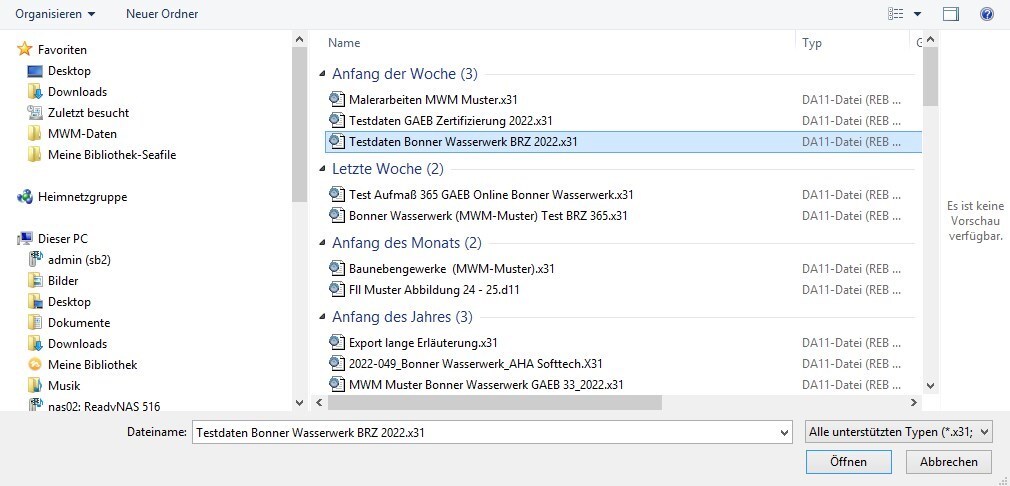Image resolution: width=1010 pixels, height=486 pixels.
Task: Select the Dokumente folder icon
Action: (x=35, y=322)
